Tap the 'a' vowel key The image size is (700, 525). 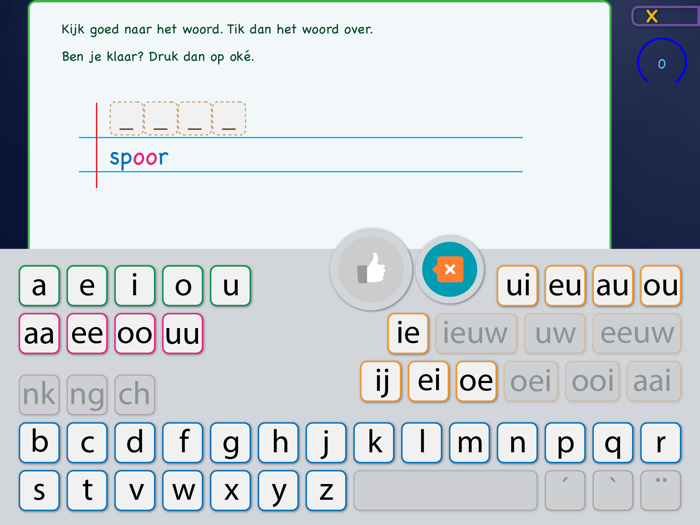pos(39,286)
